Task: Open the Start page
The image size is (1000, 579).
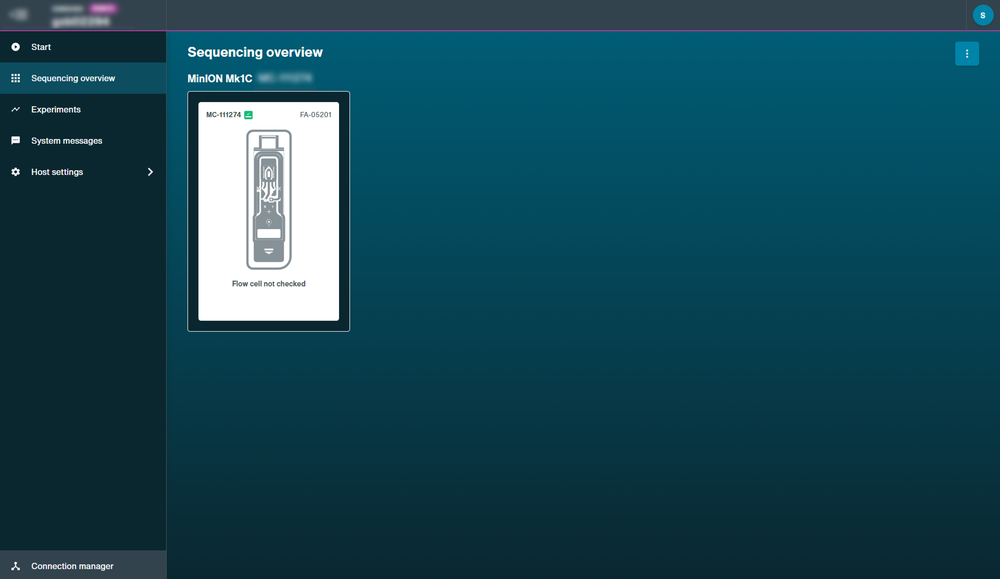Action: click(83, 47)
